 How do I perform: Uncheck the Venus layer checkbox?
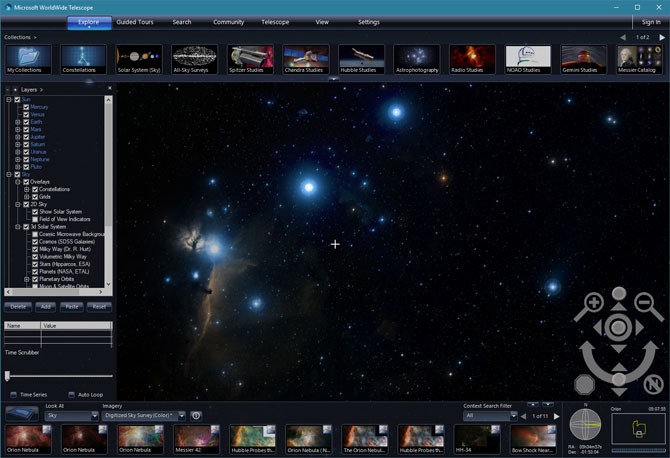coord(26,114)
